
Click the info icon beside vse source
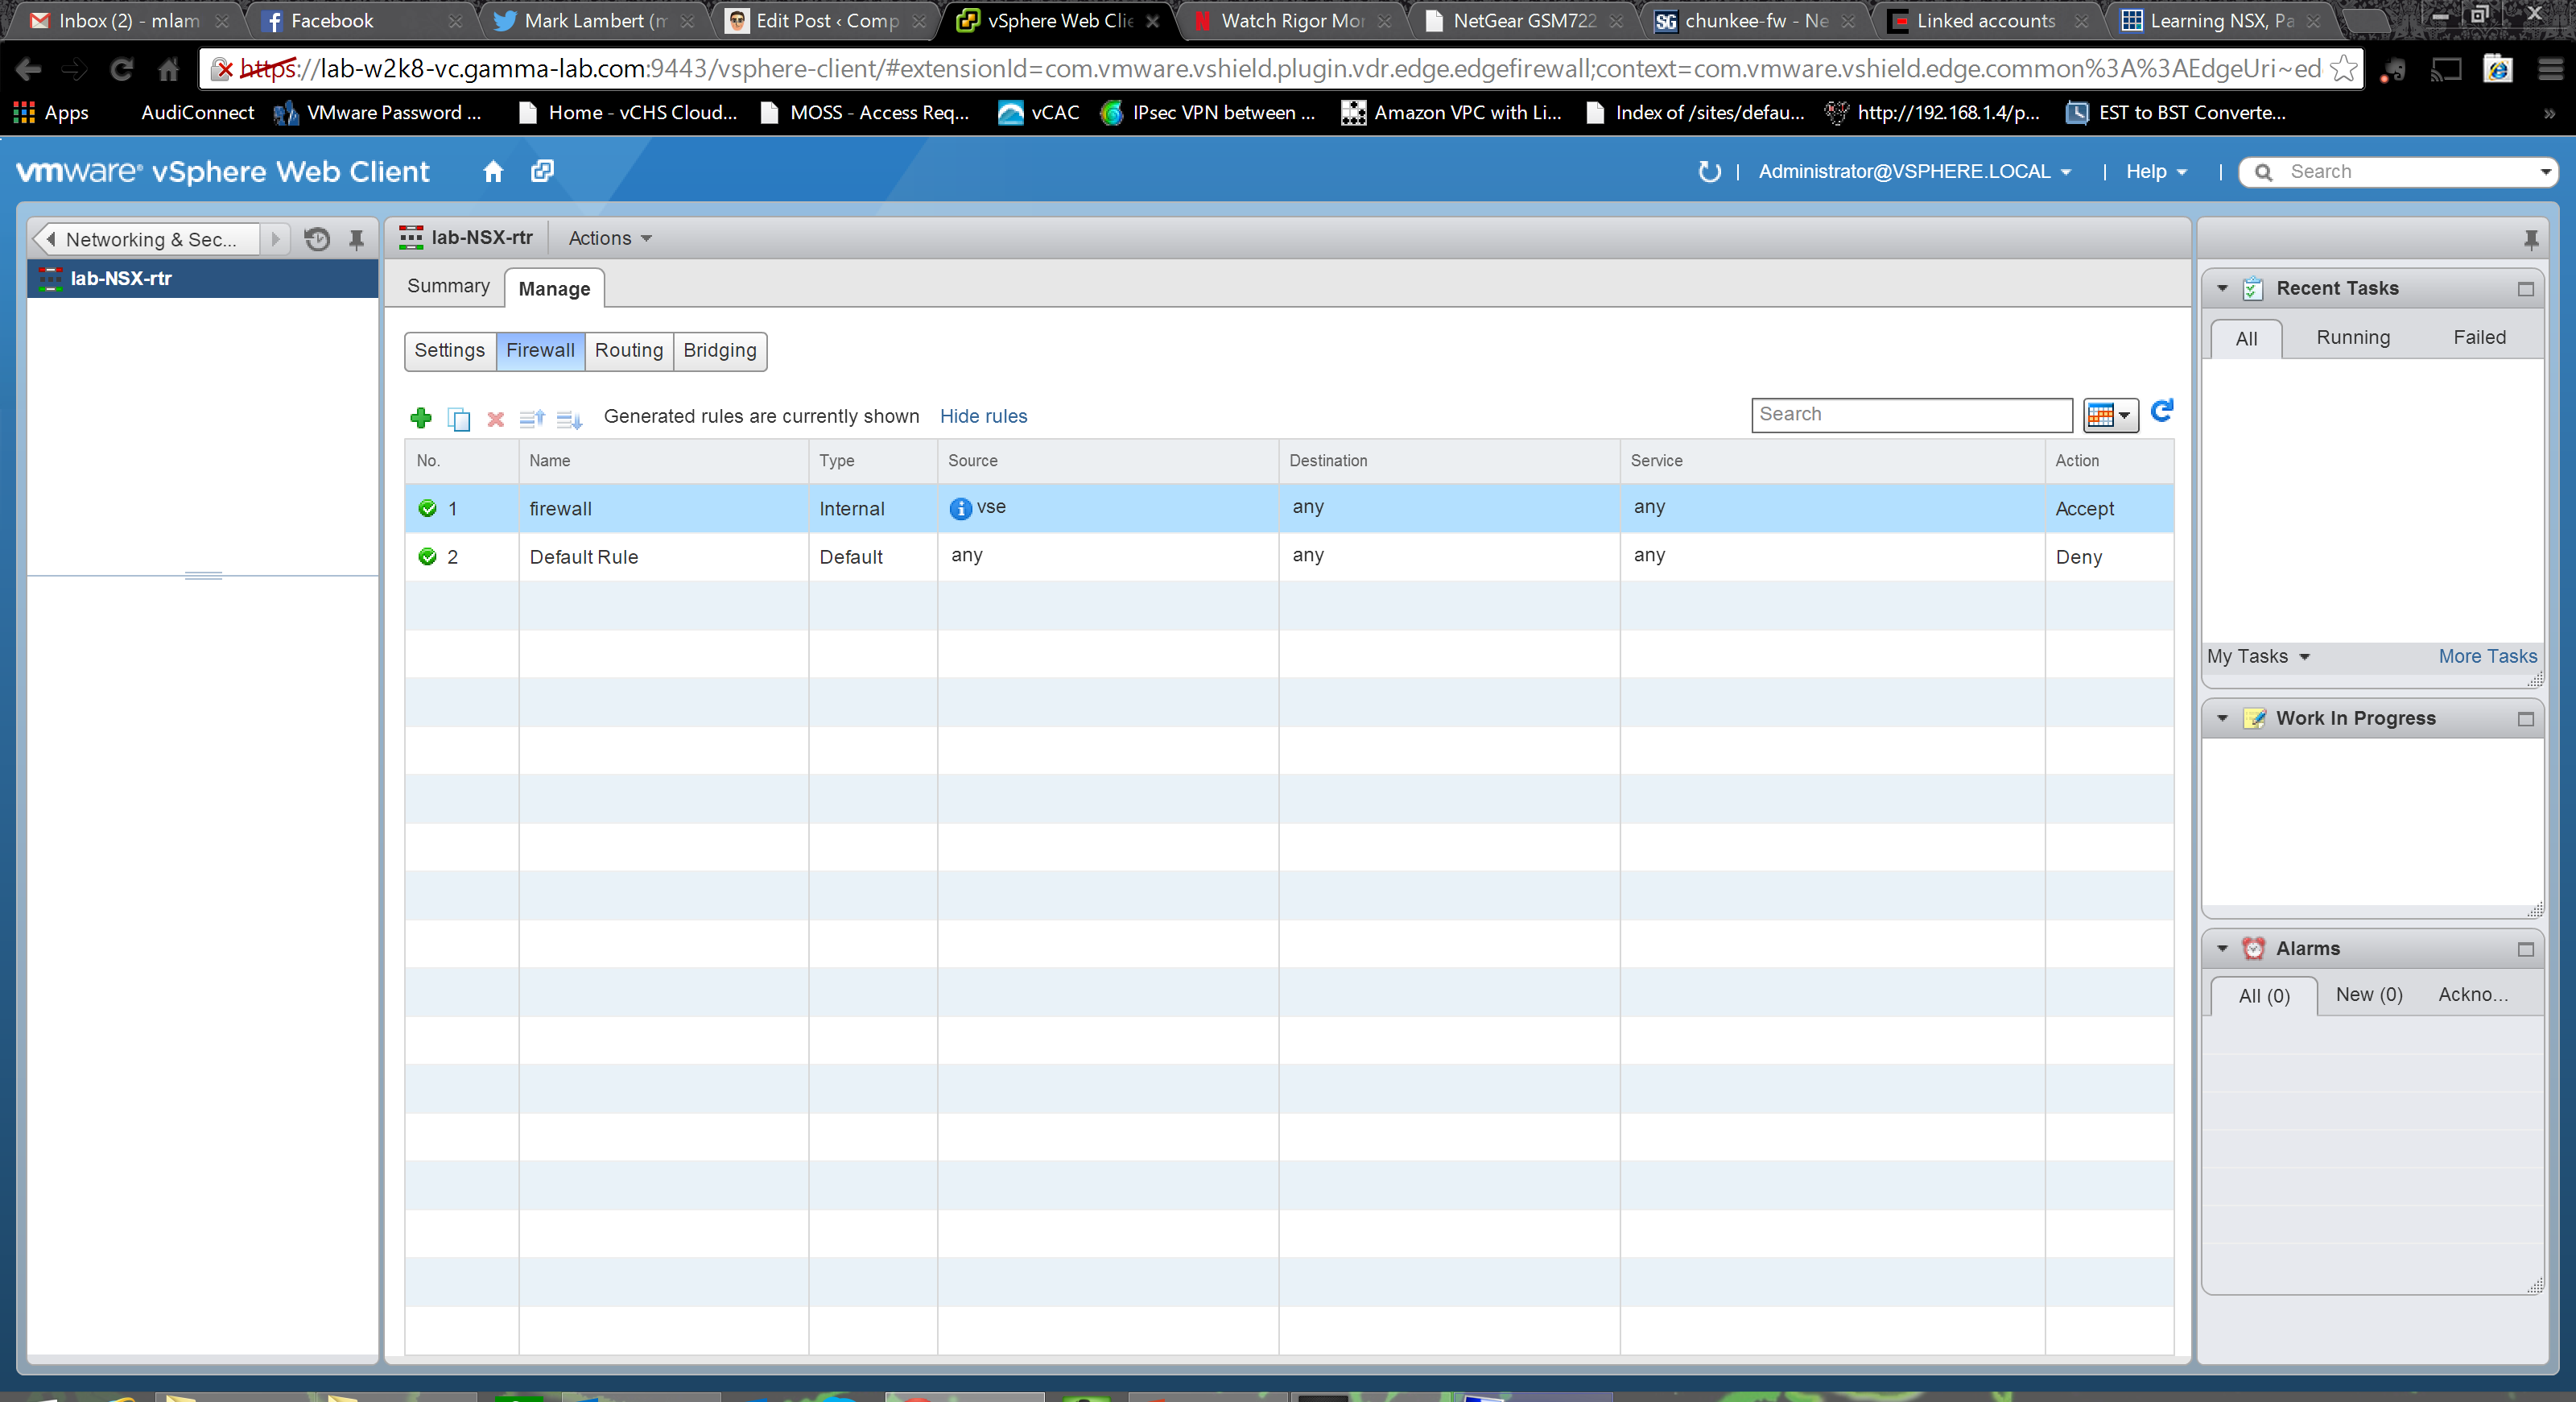(960, 508)
